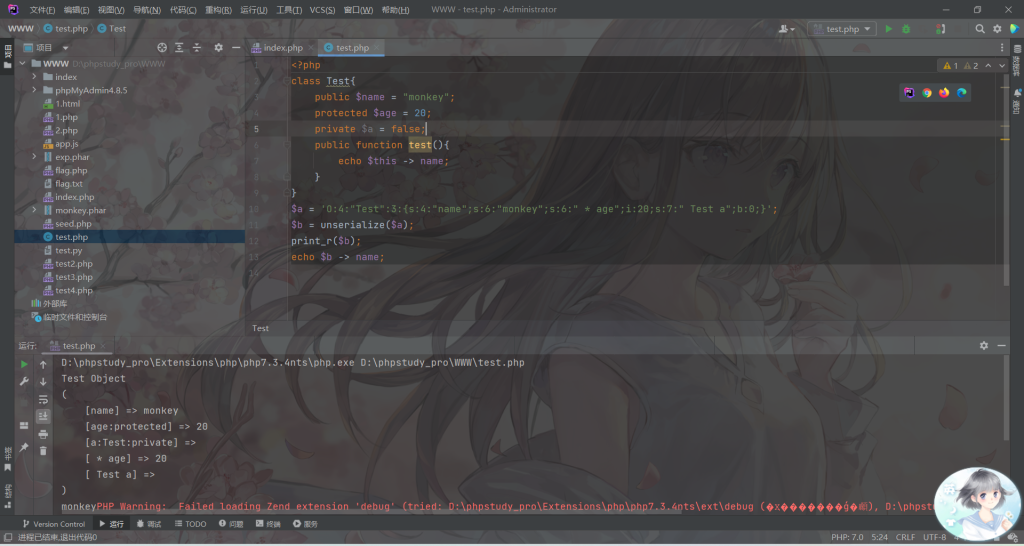Screen dimensions: 1024x546
Task: Open preview in Firefox browser icon
Action: coord(944,93)
